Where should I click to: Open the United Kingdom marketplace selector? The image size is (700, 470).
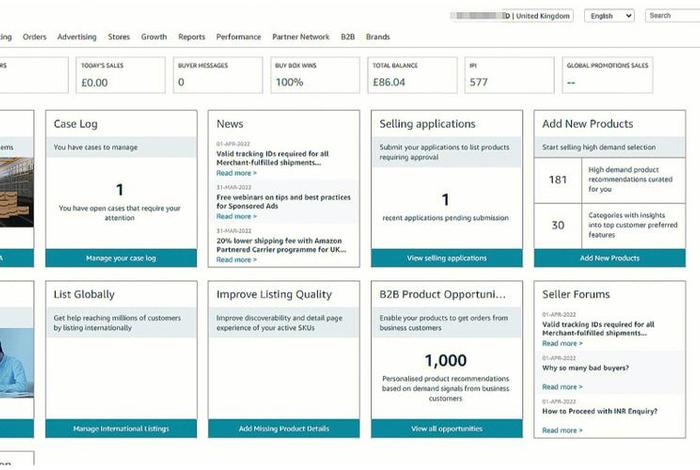click(x=543, y=16)
